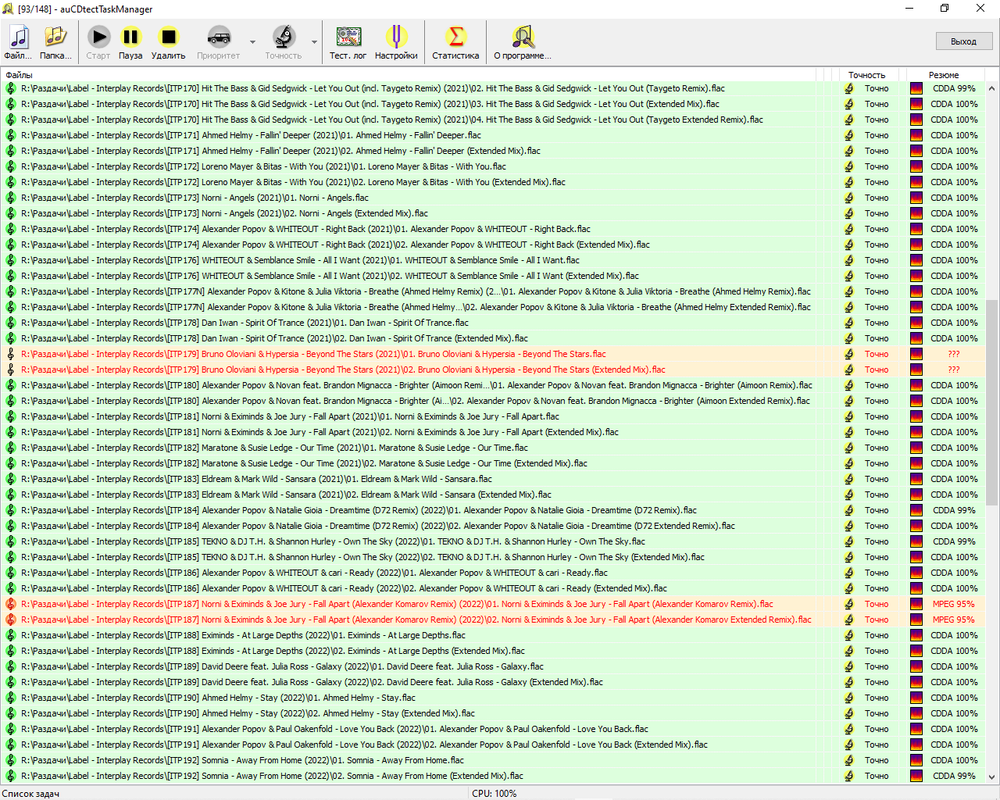Click the Файлы column header
Image resolution: width=1000 pixels, height=800 pixels.
click(18, 75)
